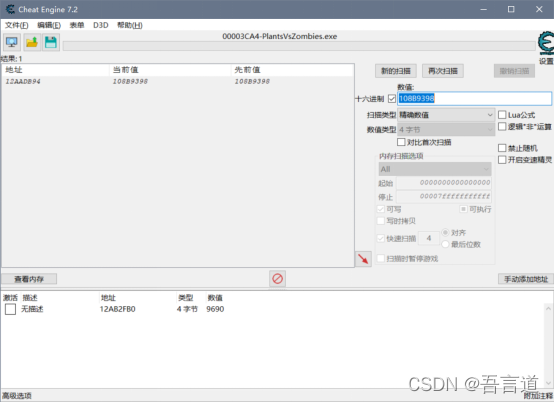
Task: Click the 无描述 description cell
Action: 32,309
